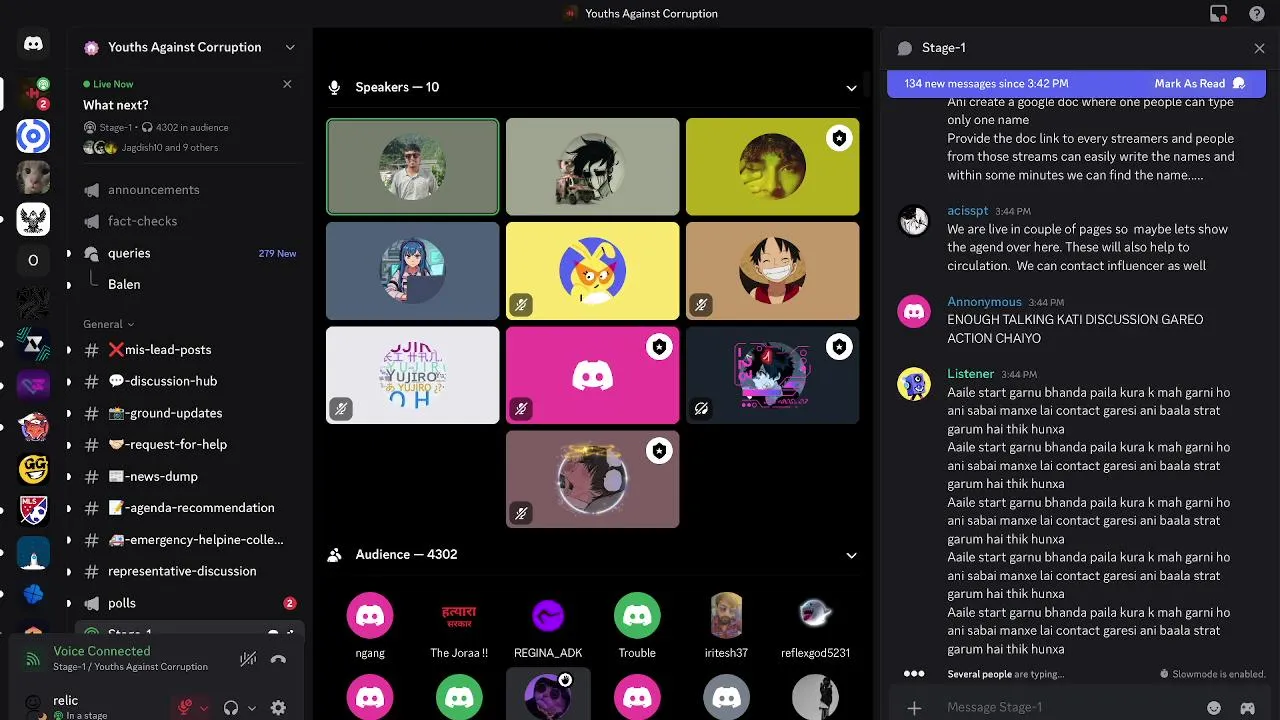1280x720 pixels.
Task: Close the Stage-1 chat panel
Action: pyautogui.click(x=1259, y=48)
